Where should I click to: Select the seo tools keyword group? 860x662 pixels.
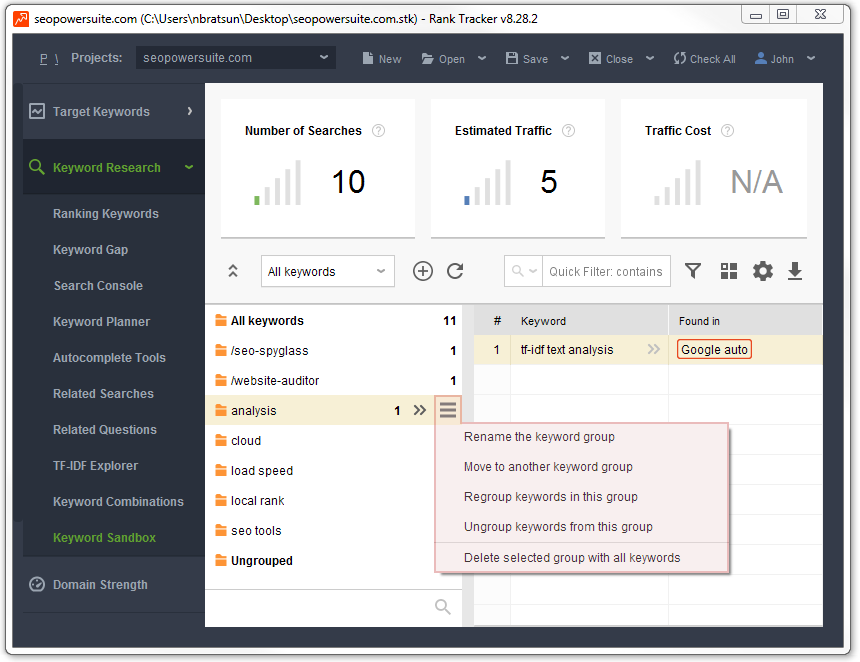(x=320, y=530)
